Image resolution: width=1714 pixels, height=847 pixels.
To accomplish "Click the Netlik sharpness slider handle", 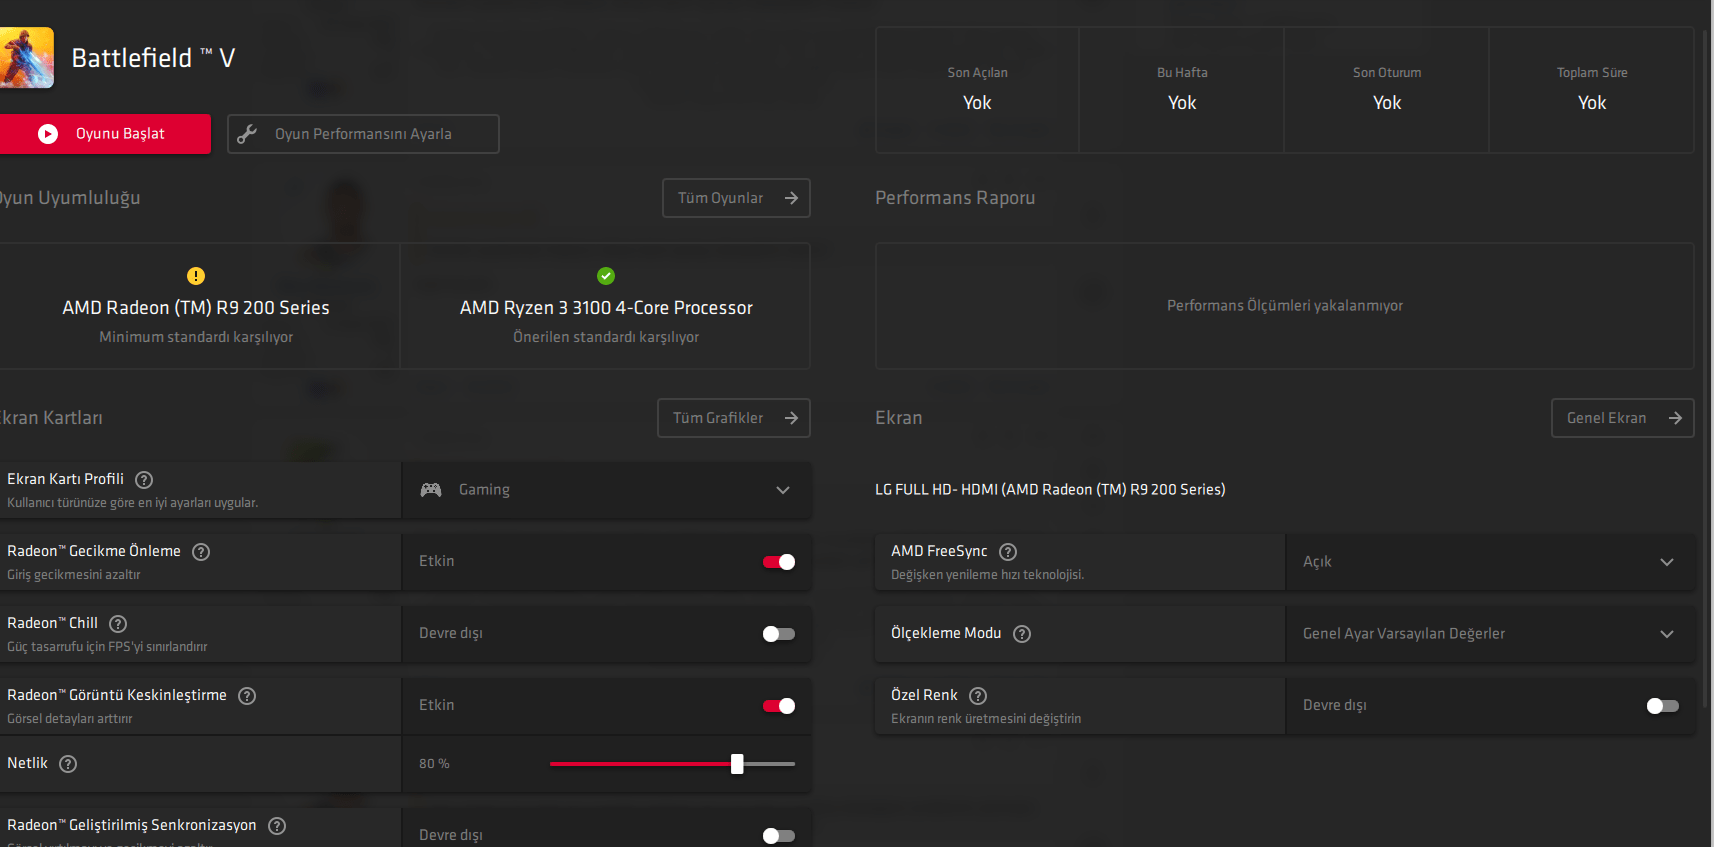I will (x=737, y=764).
